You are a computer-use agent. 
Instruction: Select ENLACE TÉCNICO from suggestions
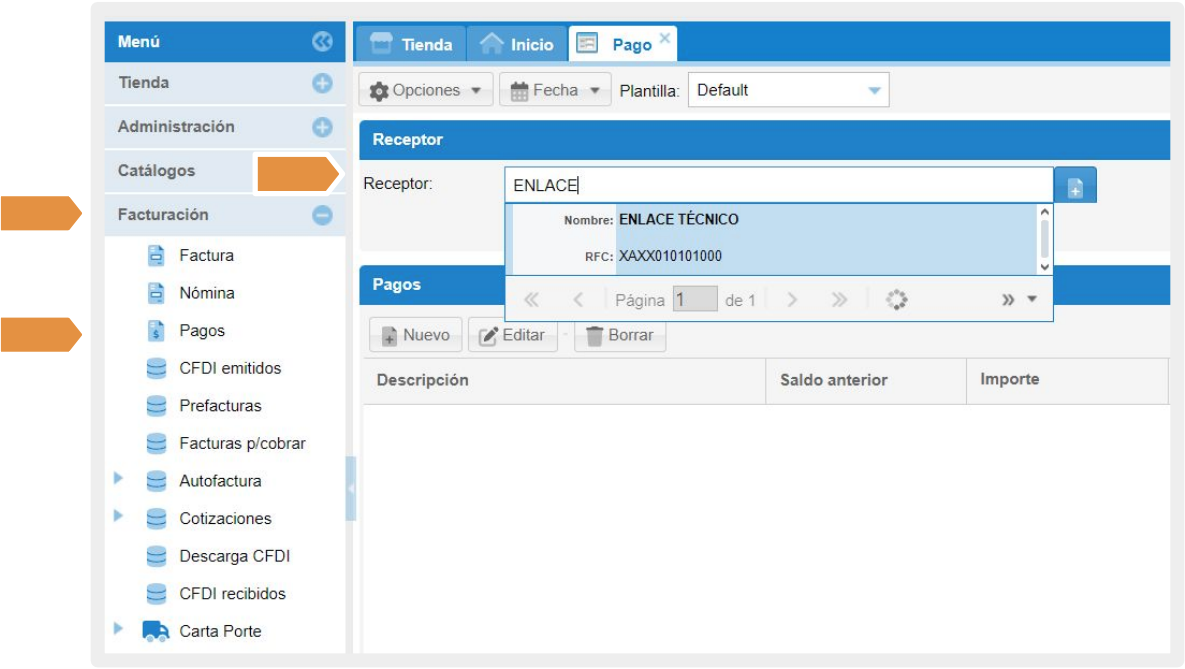click(x=678, y=220)
